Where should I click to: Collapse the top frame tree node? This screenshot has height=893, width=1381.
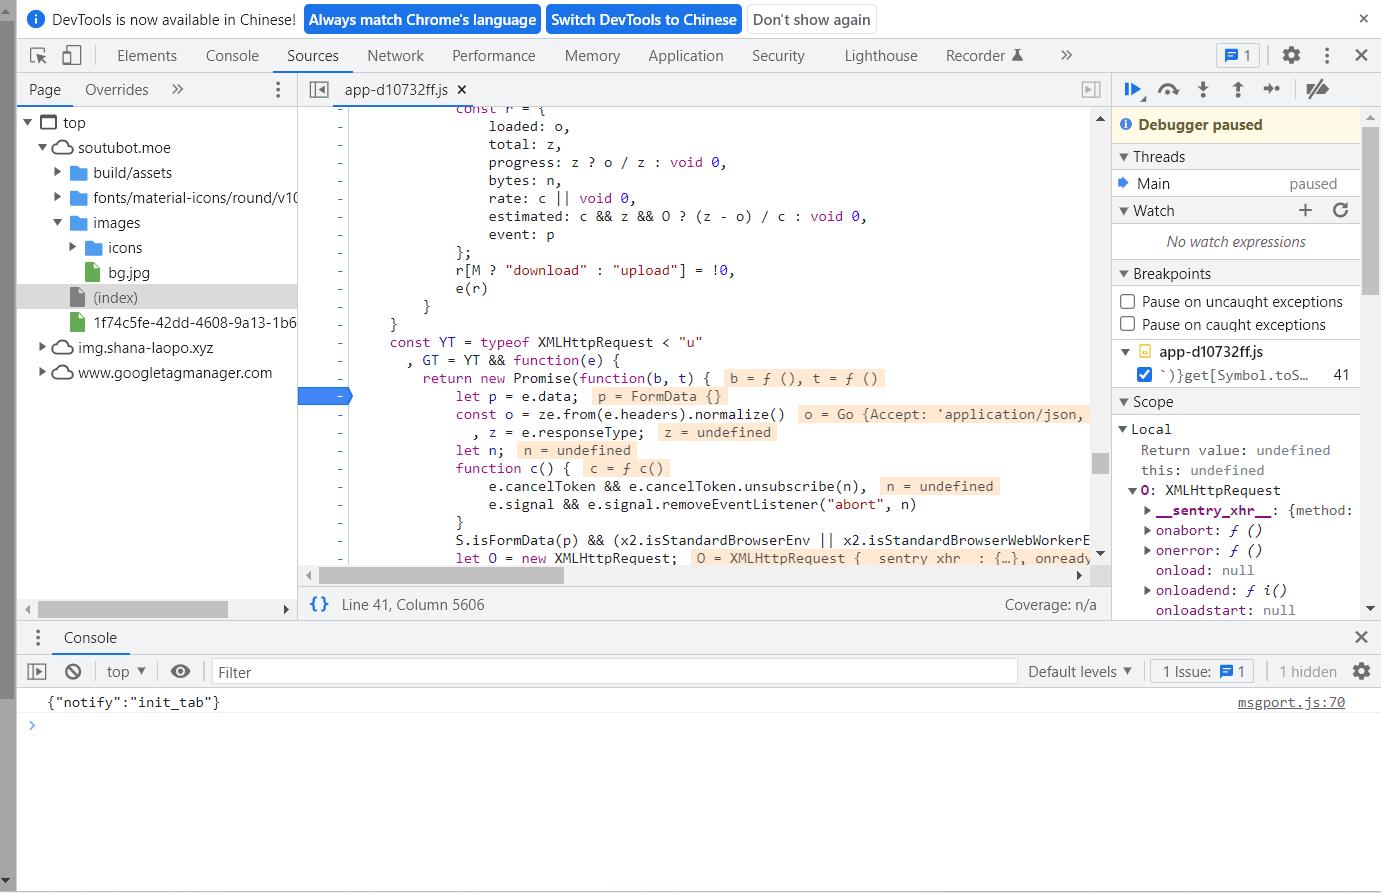pyautogui.click(x=28, y=122)
